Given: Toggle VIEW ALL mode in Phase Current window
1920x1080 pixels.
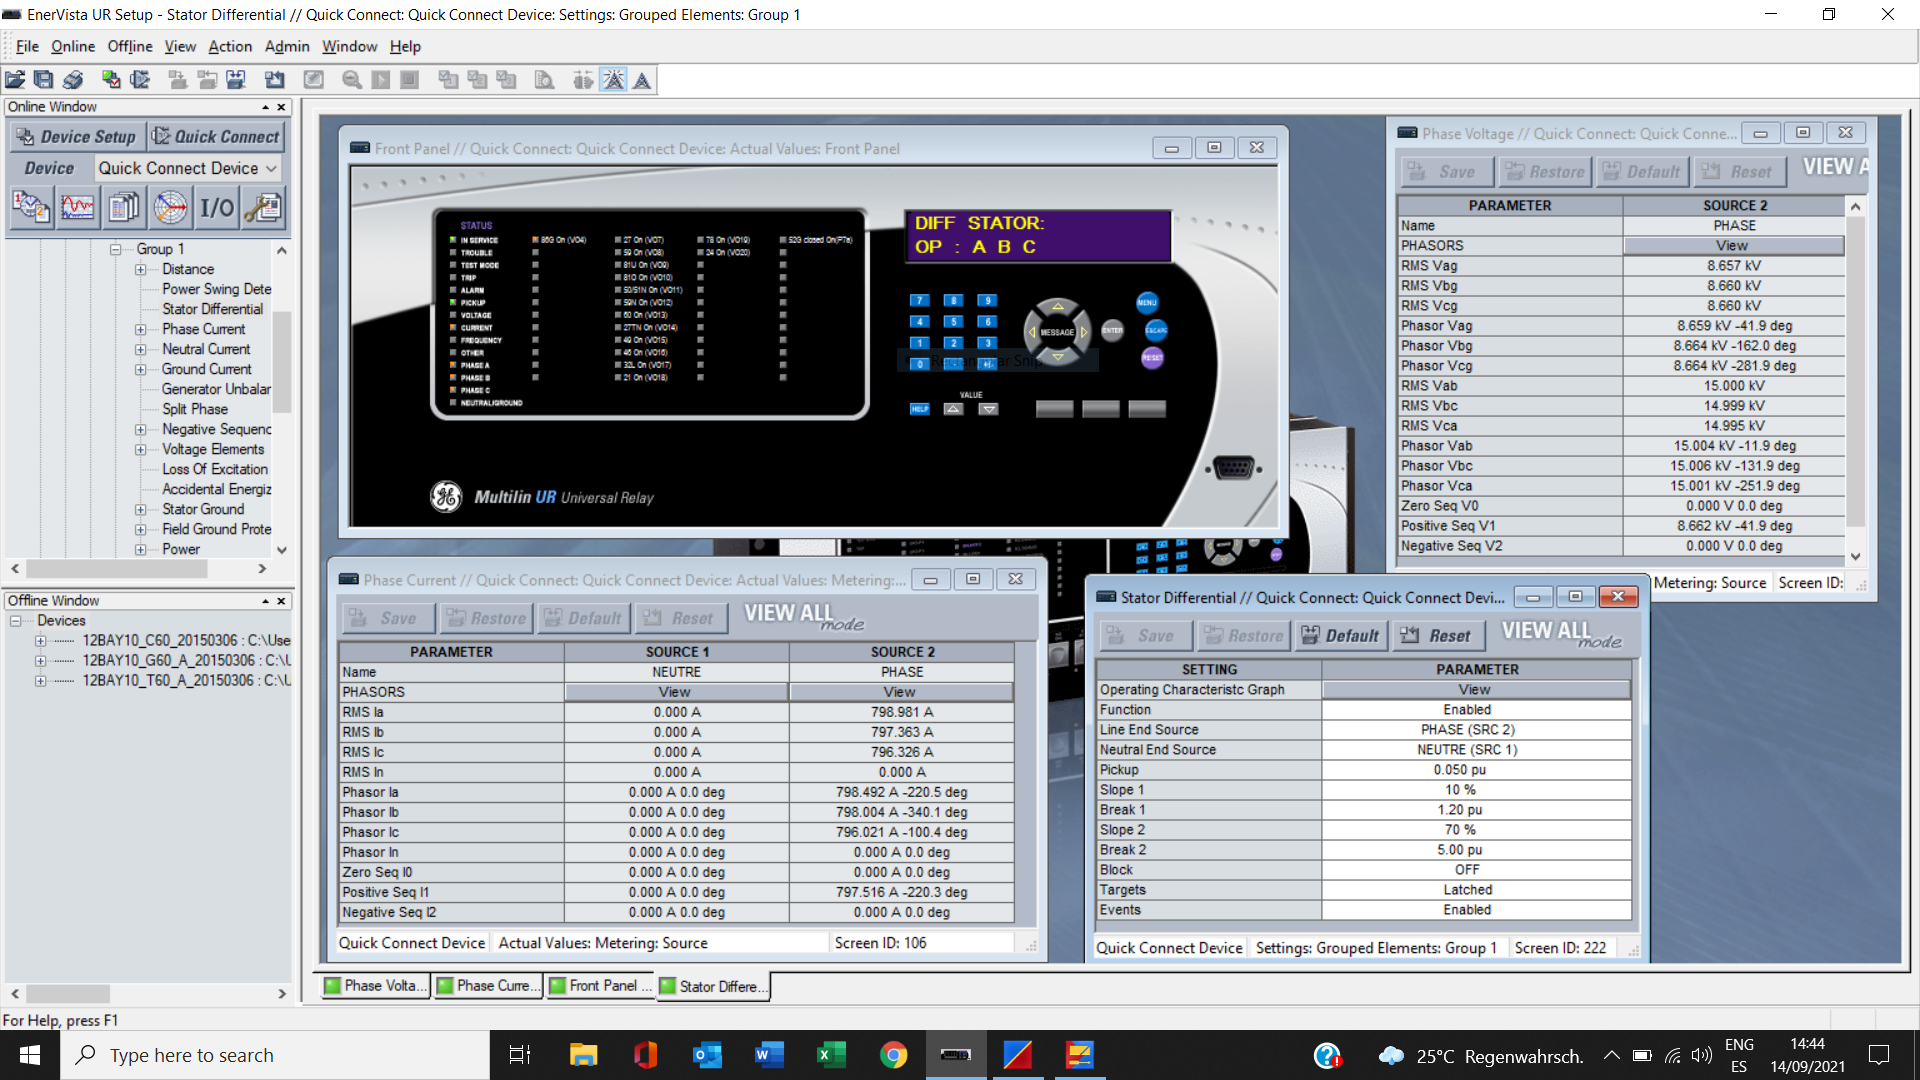Looking at the screenshot, I should pos(802,616).
